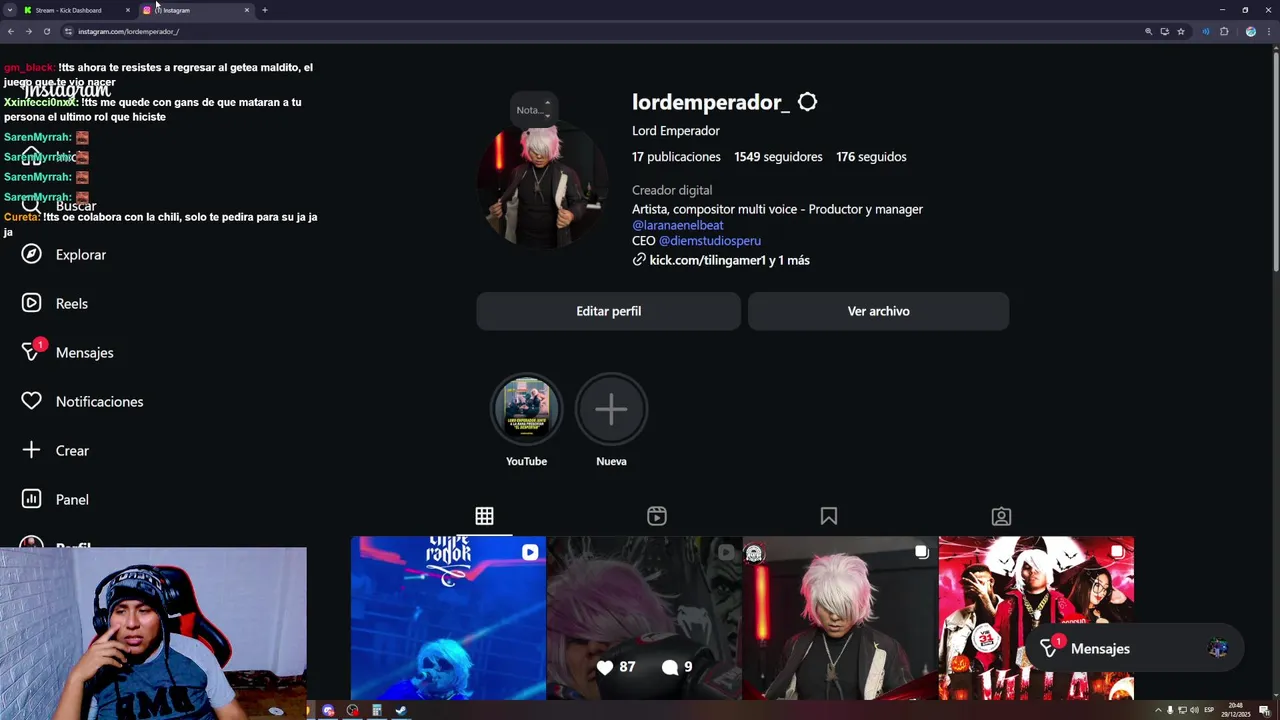Open the media/audio control icon

pos(1206,31)
